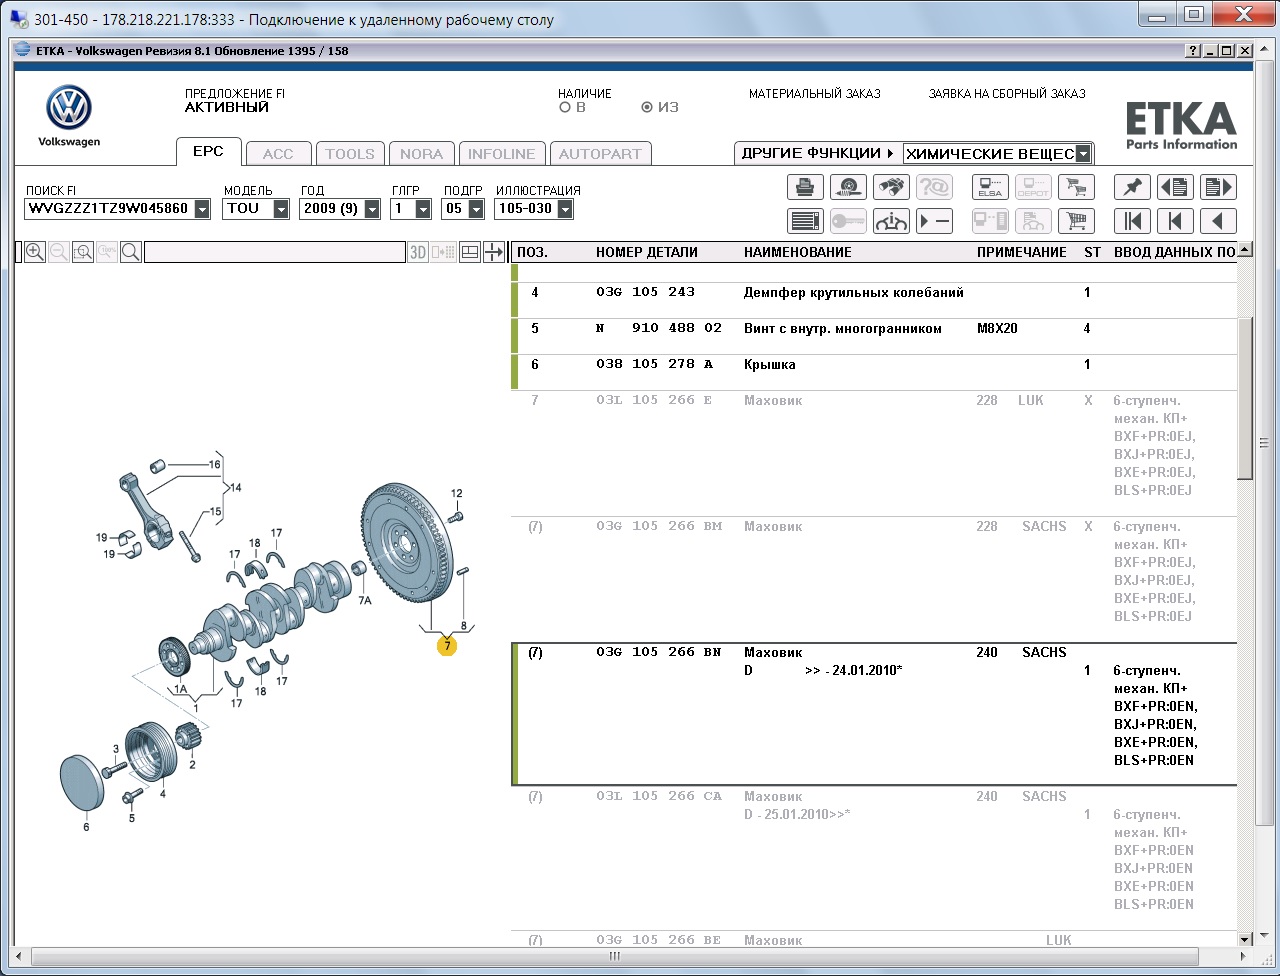
Task: Jump to first with double-bar arrow
Action: [1132, 221]
